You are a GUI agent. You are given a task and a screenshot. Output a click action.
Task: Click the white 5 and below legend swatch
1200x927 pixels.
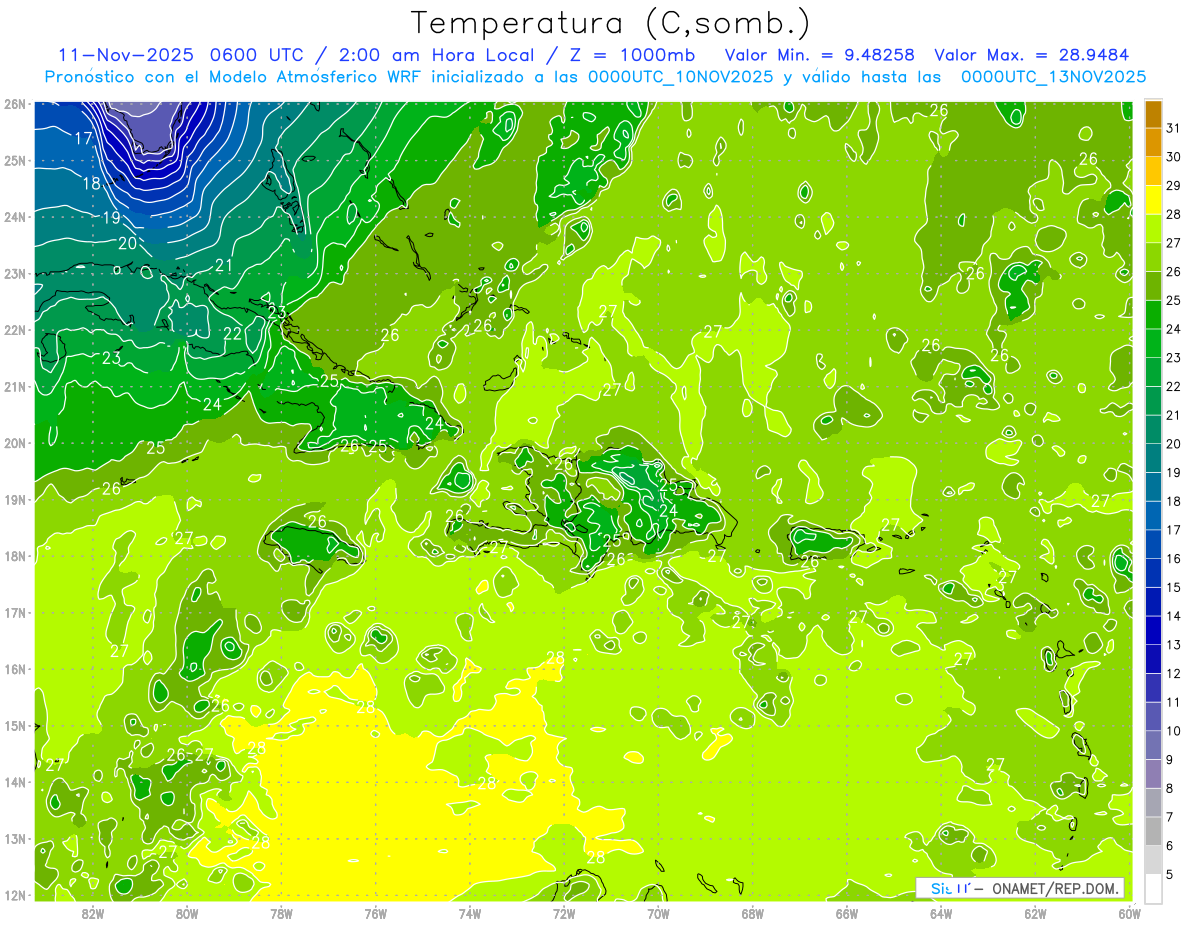(x=1153, y=888)
